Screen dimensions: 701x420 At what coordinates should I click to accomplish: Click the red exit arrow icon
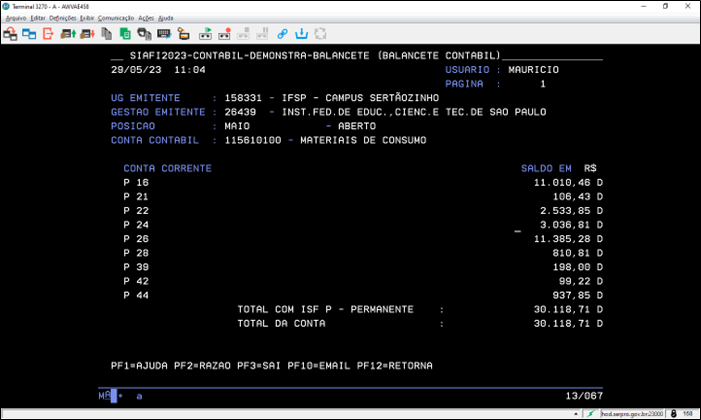[x=48, y=34]
